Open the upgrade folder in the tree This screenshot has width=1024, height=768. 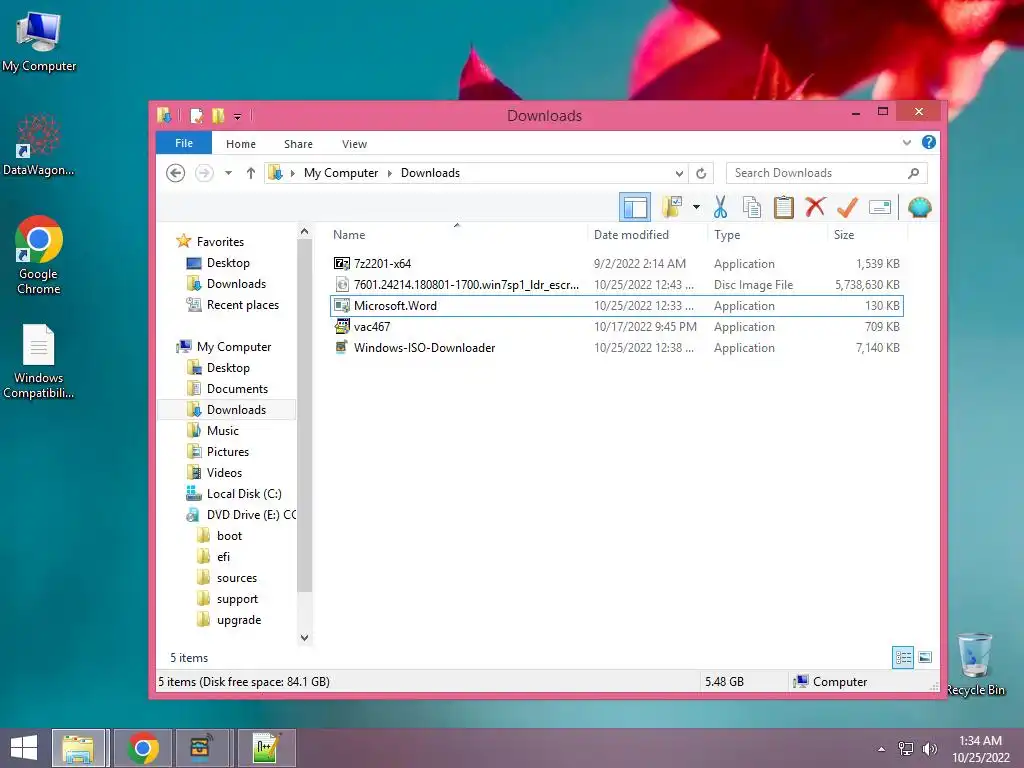(238, 620)
